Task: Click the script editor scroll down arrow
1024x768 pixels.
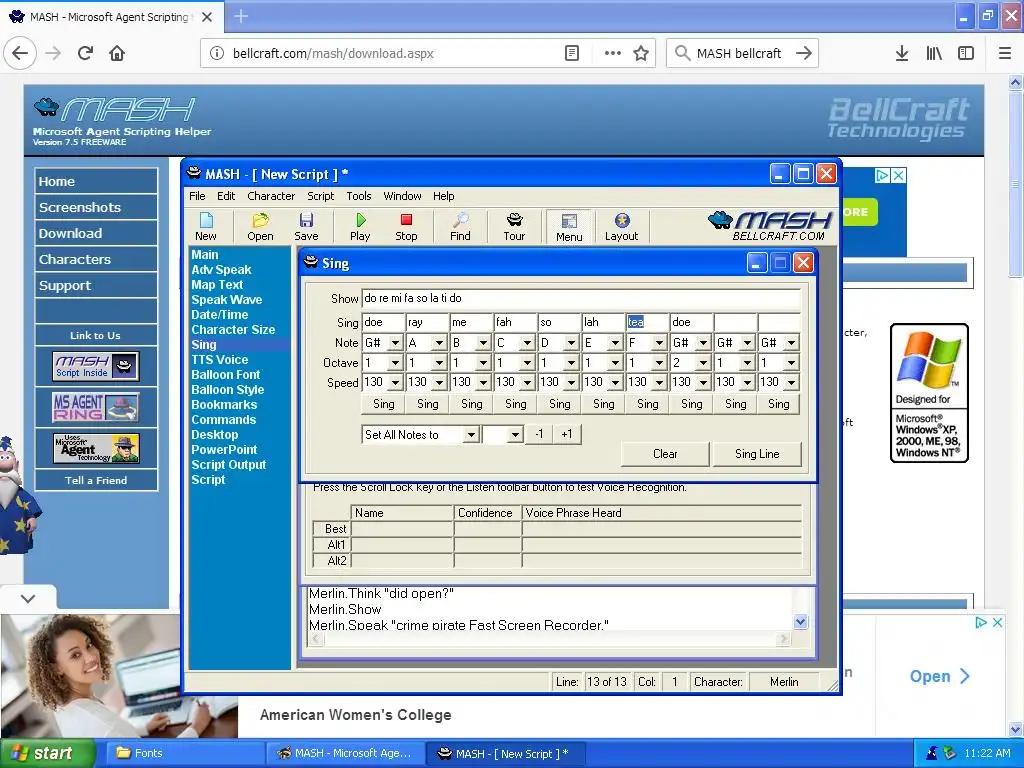Action: [801, 622]
